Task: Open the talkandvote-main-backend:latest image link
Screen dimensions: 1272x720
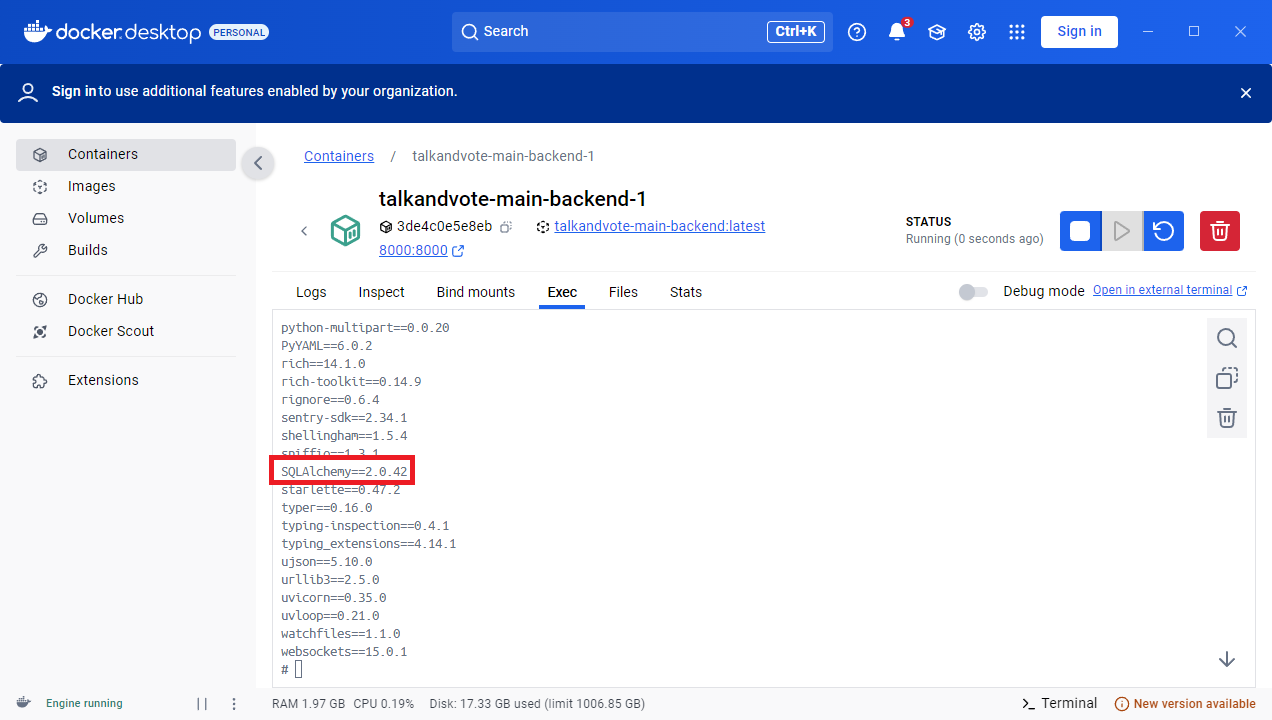Action: click(x=660, y=226)
